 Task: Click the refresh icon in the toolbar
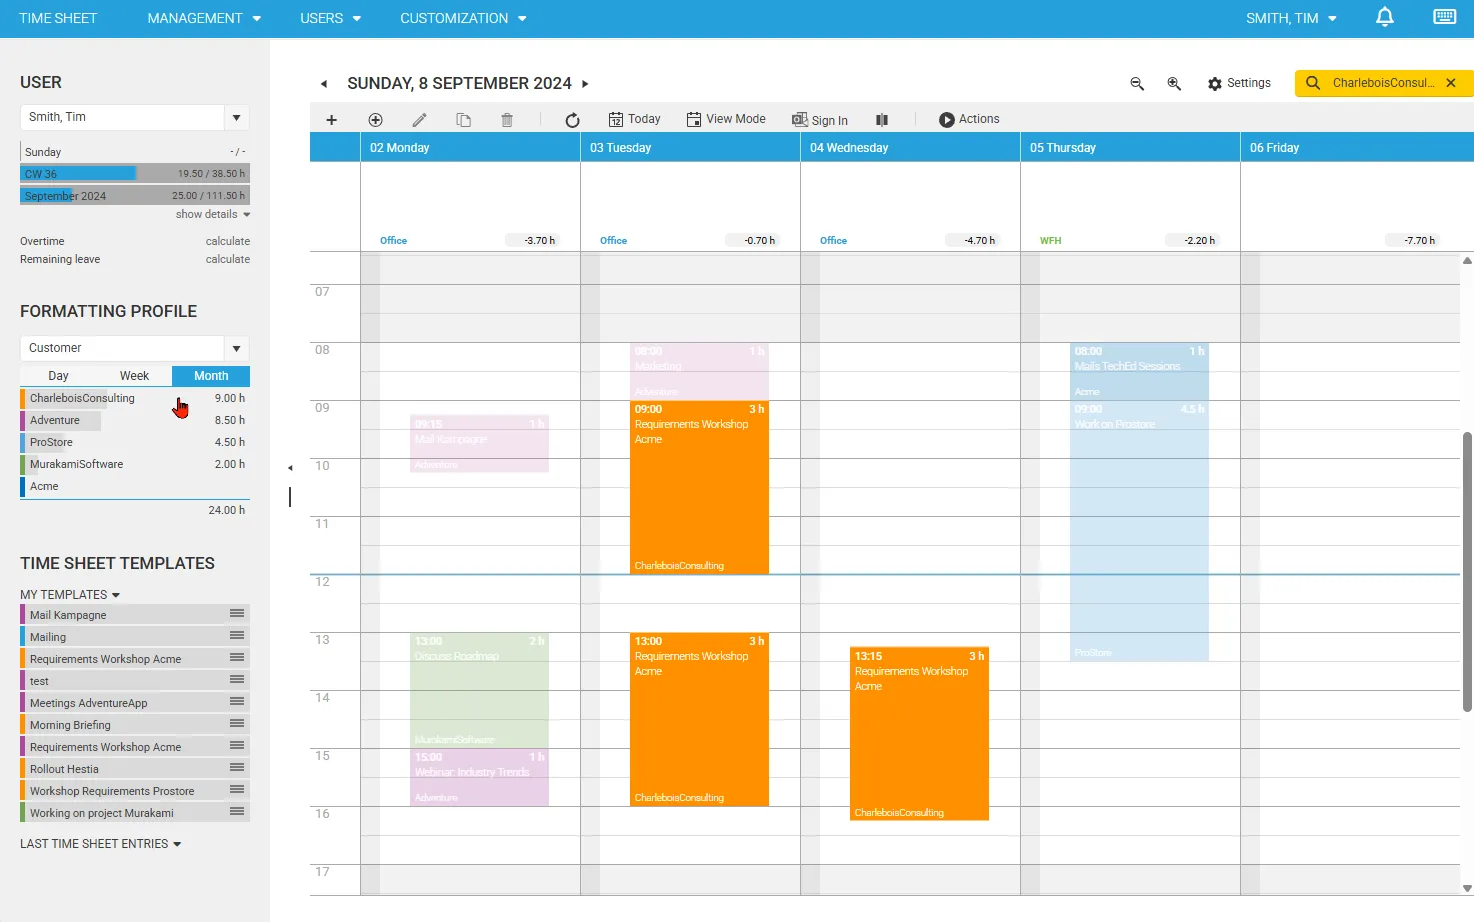click(x=571, y=119)
